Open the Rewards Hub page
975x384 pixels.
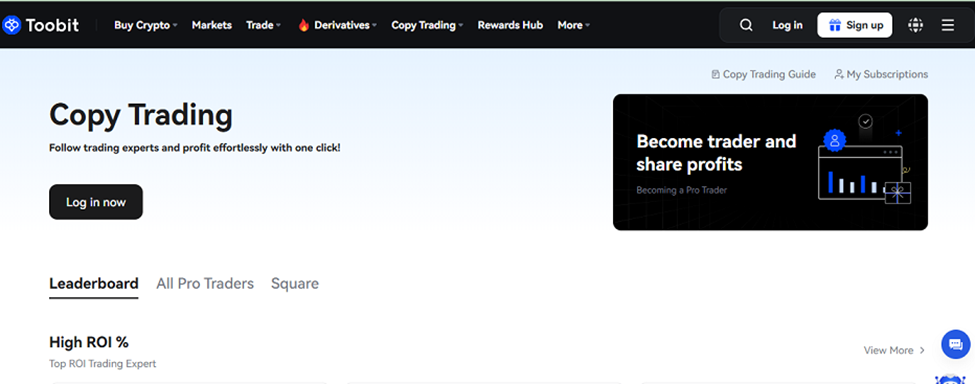point(510,25)
